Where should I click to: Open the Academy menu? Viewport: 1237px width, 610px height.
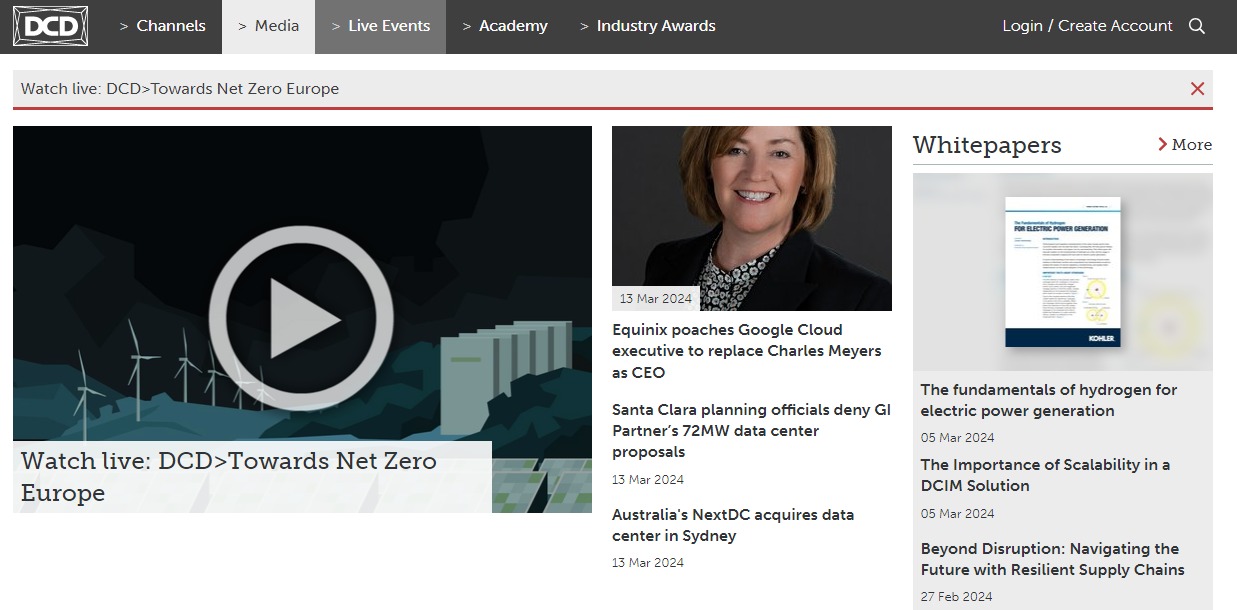[505, 26]
